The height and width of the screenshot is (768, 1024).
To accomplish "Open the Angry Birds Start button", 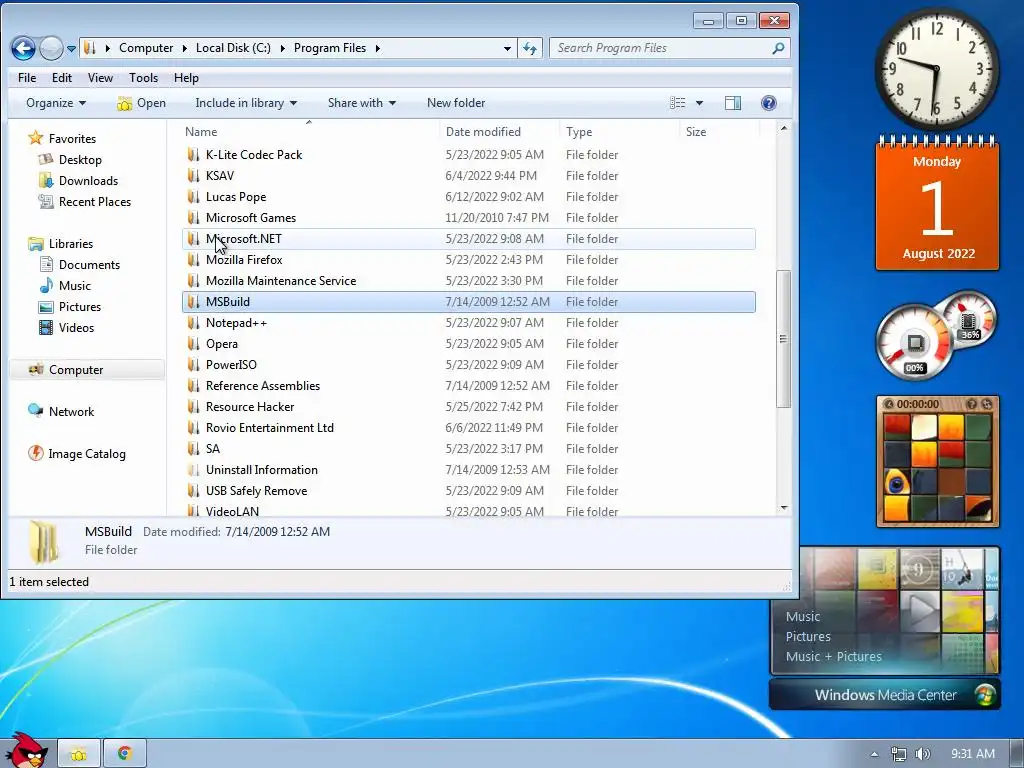I will [25, 750].
